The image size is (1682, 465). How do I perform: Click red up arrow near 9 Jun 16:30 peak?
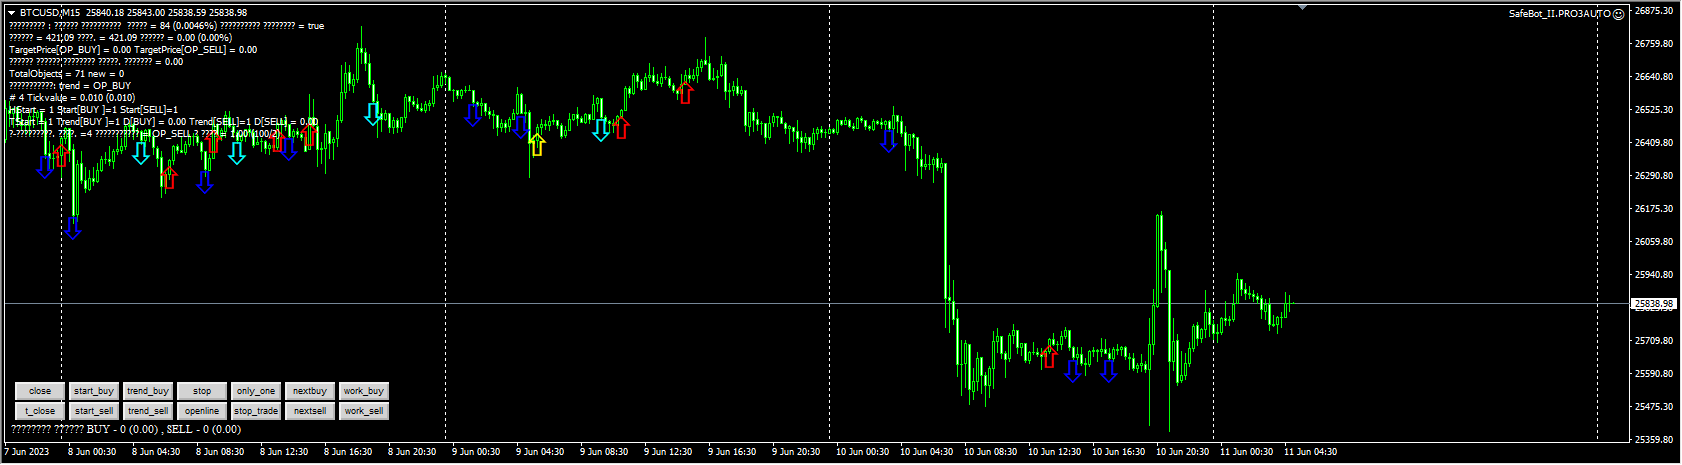click(x=685, y=92)
